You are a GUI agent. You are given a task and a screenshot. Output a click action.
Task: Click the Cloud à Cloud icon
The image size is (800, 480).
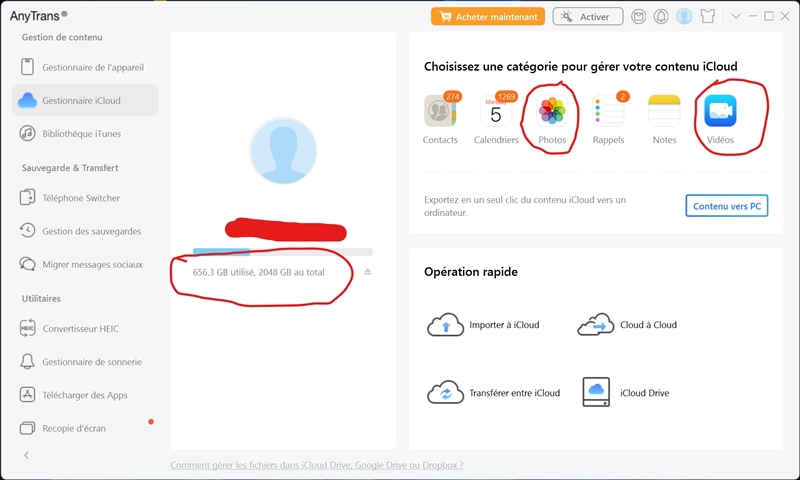(x=595, y=325)
